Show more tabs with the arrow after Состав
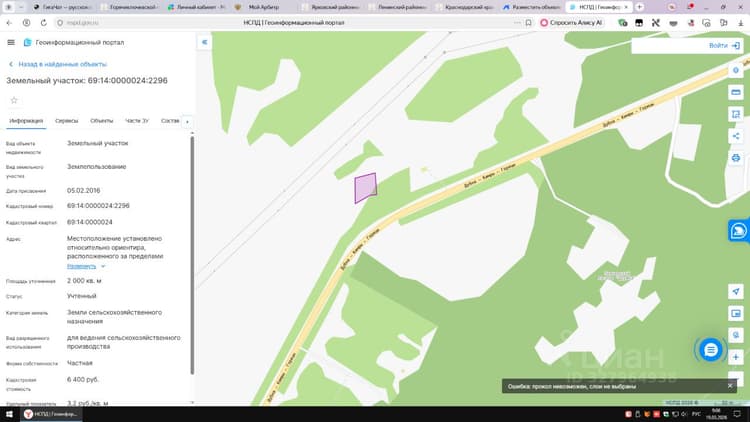This screenshot has width=750, height=422. pos(187,122)
